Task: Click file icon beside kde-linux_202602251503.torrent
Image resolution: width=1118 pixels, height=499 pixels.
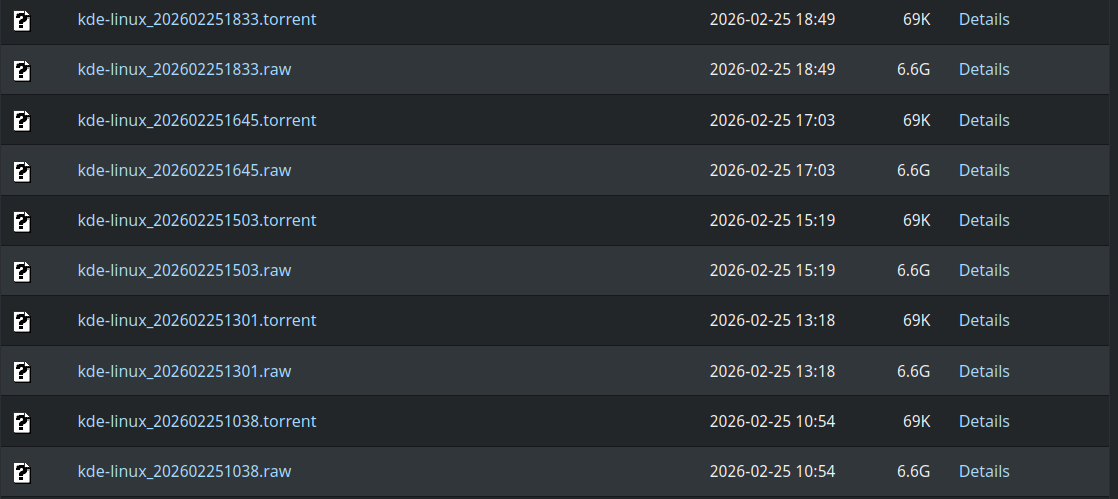Action: (22, 221)
